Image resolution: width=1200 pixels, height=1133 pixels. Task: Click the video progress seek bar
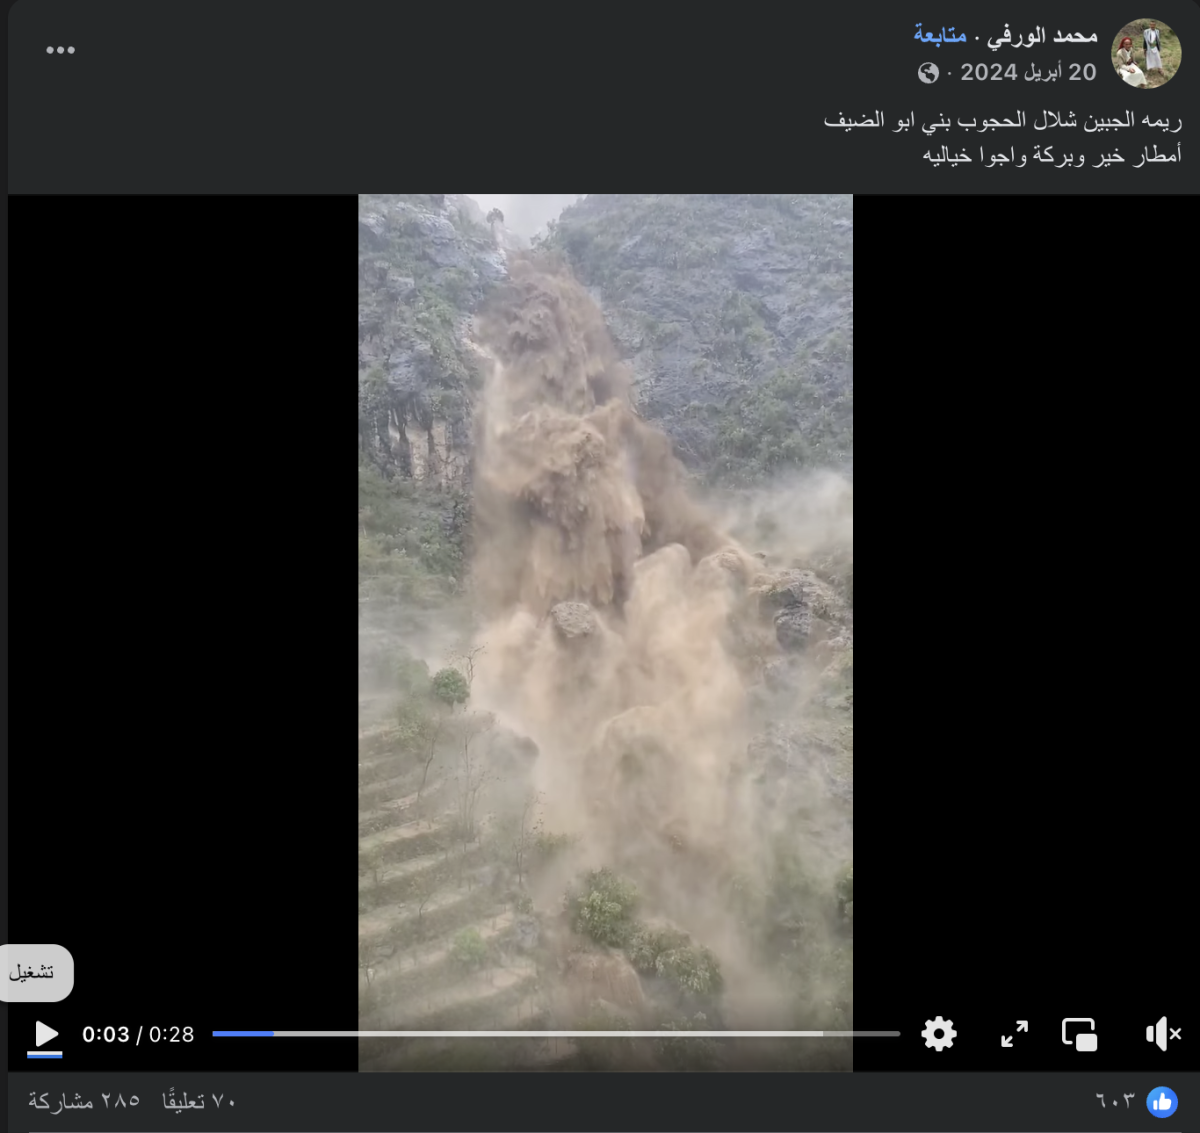555,1034
